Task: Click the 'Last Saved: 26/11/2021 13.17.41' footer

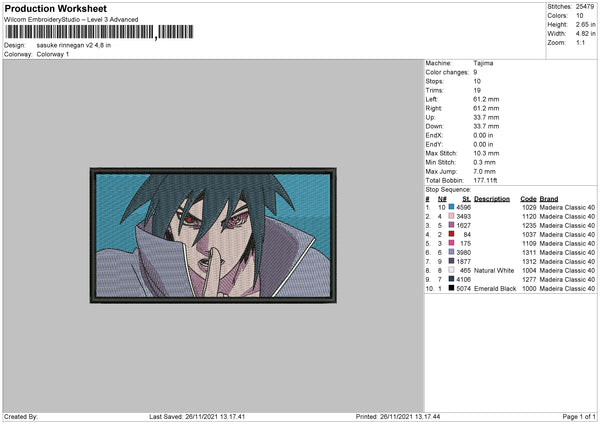Action: point(197,417)
